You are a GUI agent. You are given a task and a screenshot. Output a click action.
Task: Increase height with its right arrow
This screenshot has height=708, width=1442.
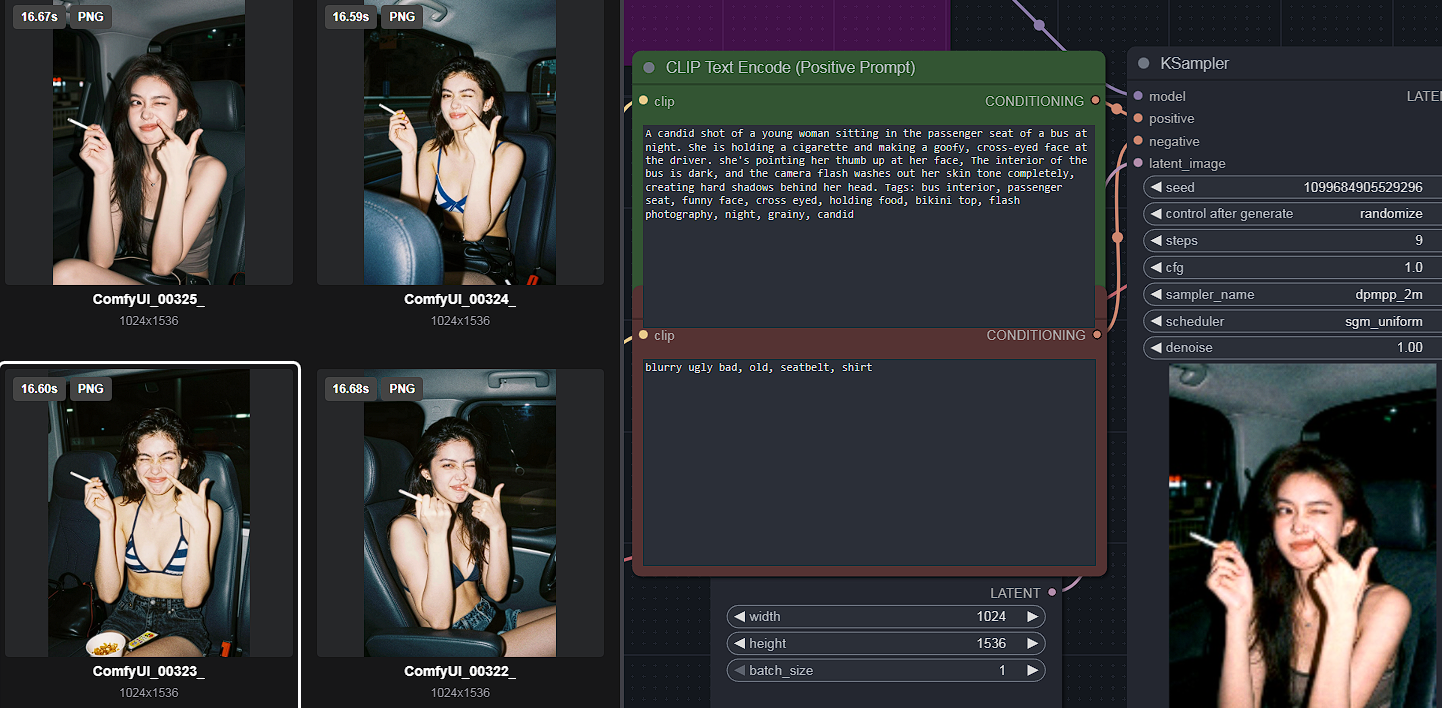[1031, 643]
